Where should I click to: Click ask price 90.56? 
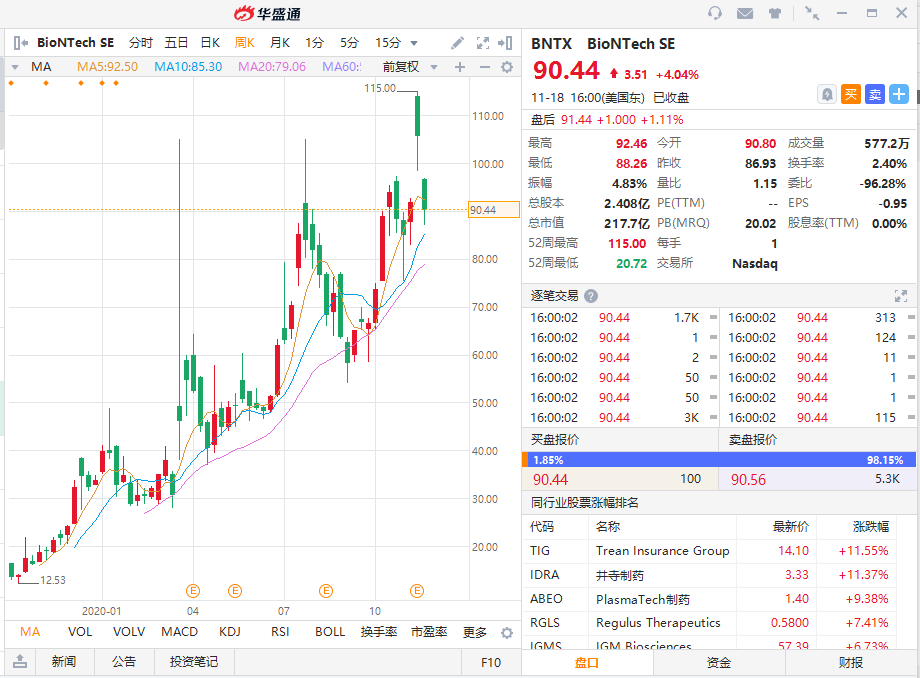click(x=748, y=480)
